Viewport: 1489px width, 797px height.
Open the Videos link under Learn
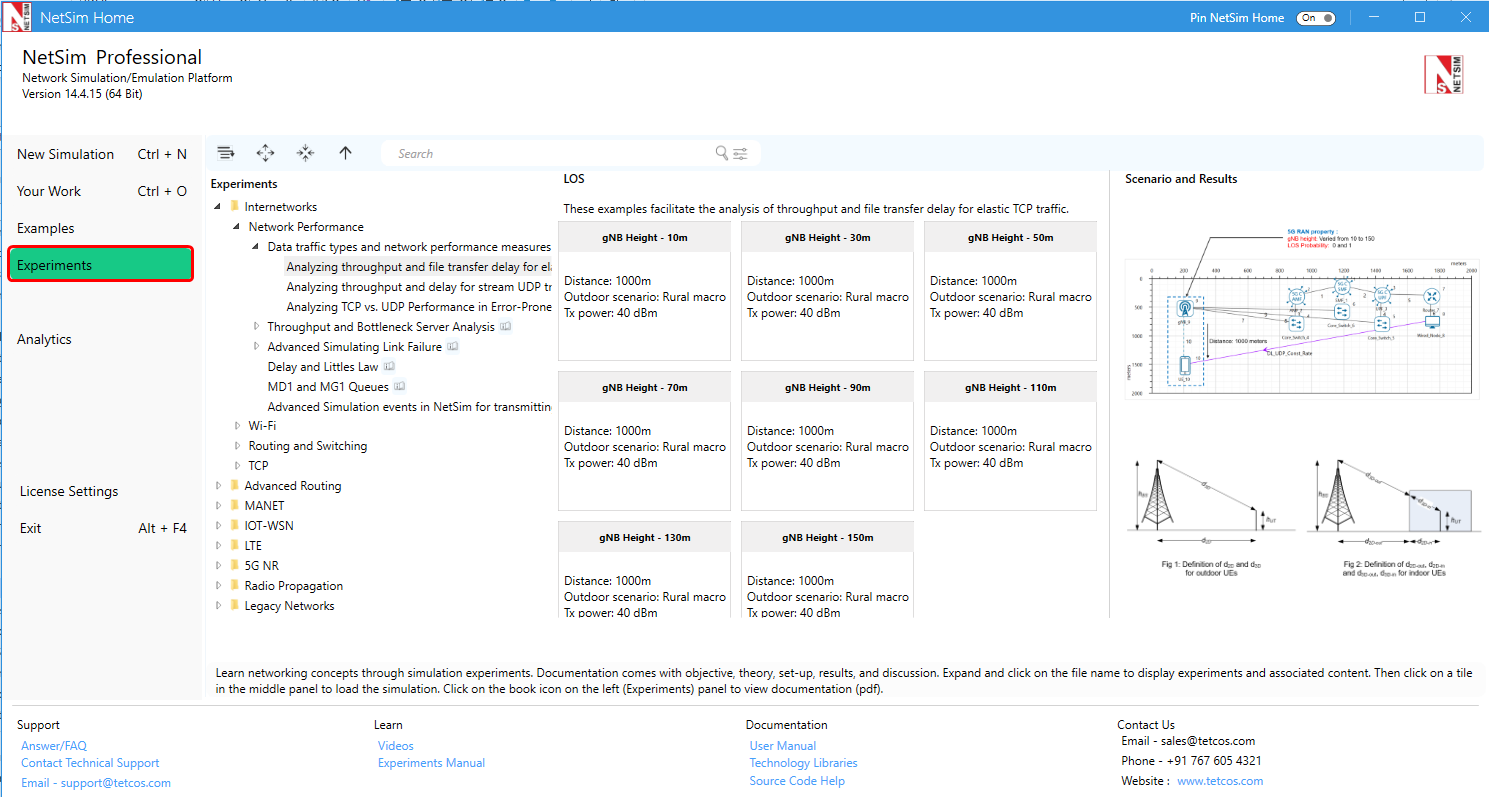[x=396, y=746]
